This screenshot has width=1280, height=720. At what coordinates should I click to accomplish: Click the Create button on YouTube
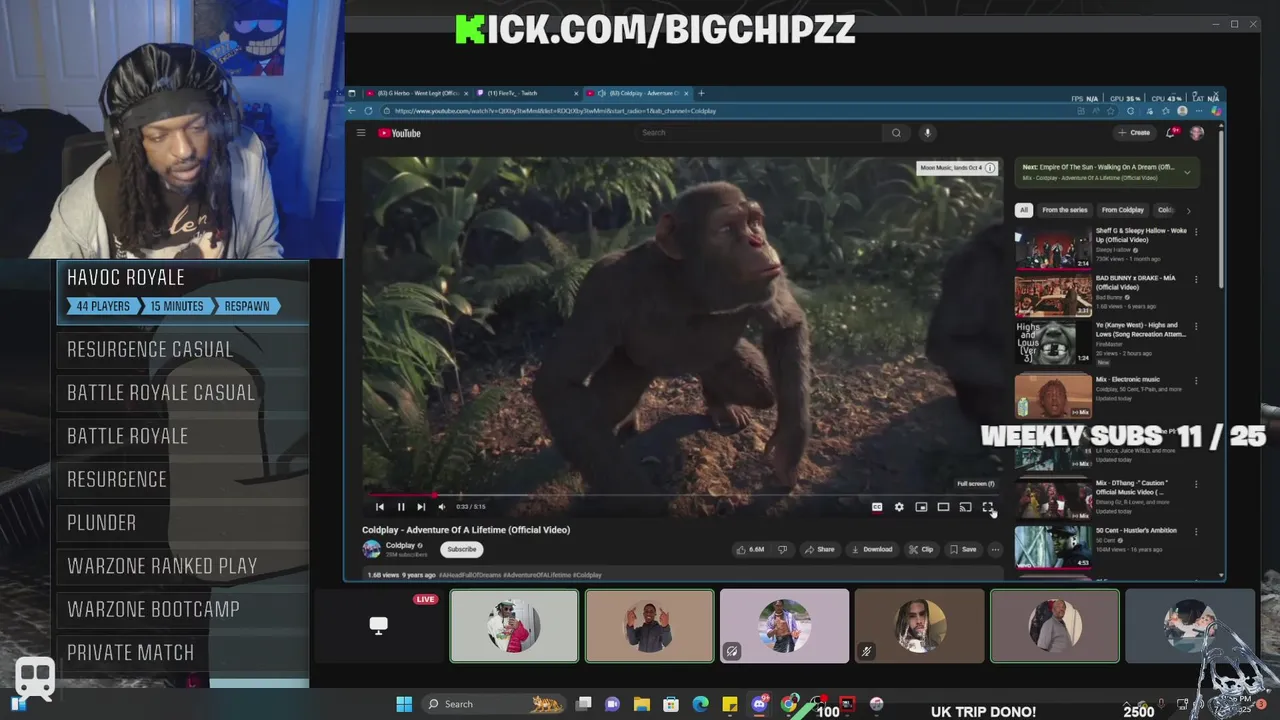(x=1134, y=132)
